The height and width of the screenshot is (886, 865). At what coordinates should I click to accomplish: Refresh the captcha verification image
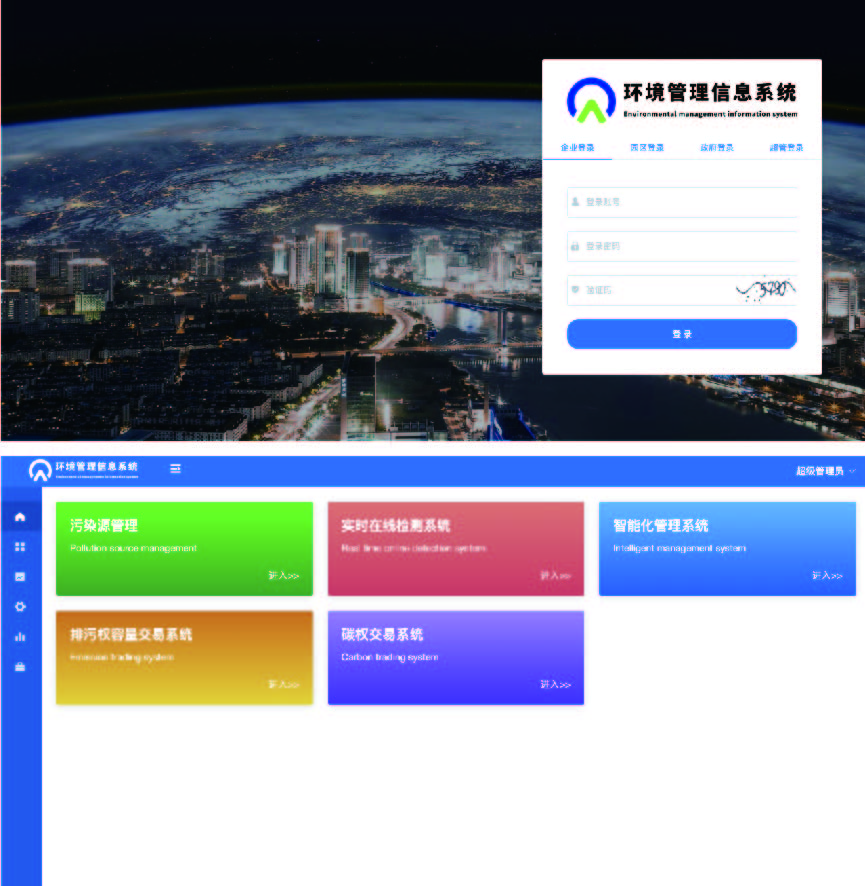(765, 290)
